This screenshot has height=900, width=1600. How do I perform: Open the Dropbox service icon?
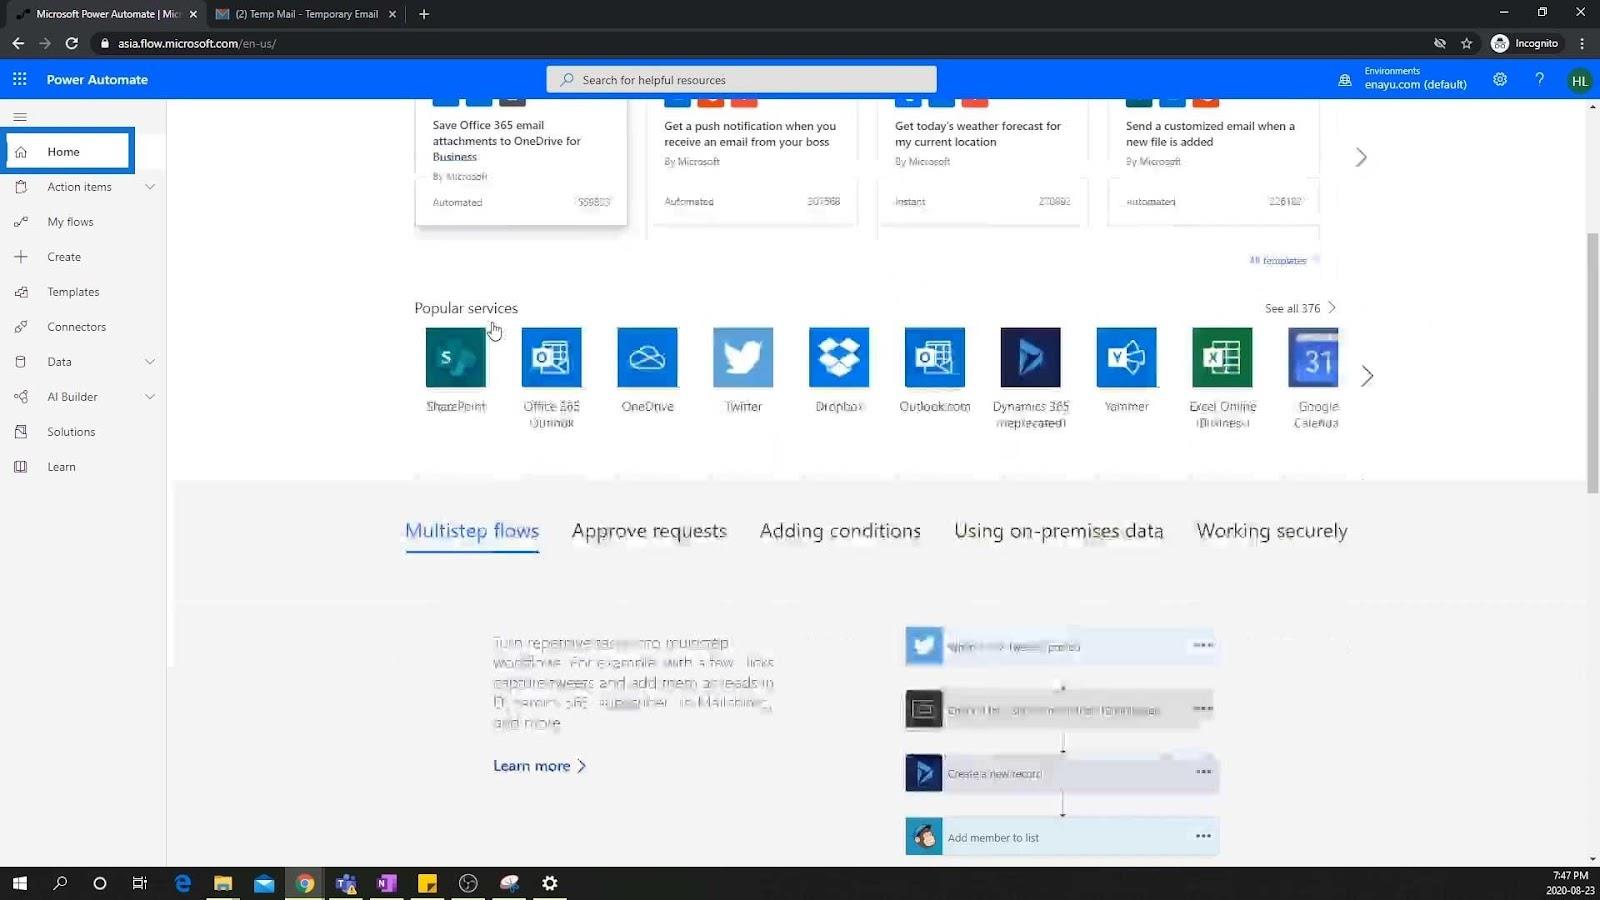839,357
